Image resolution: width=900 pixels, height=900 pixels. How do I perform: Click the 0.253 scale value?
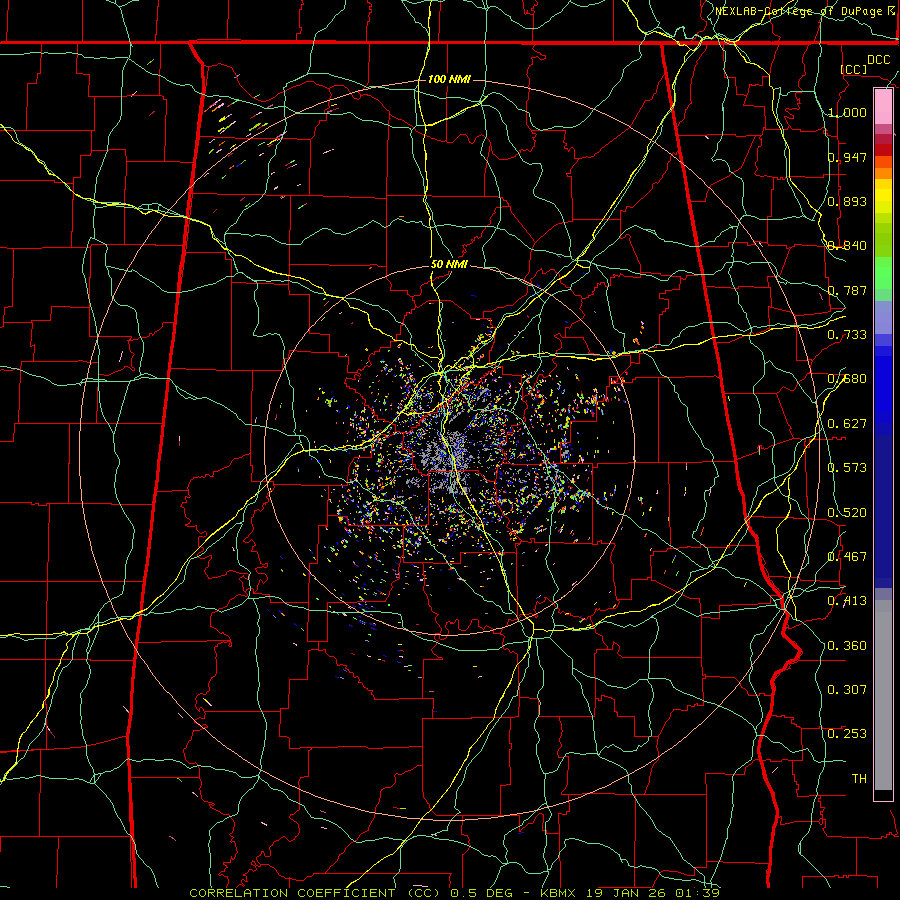tap(847, 734)
